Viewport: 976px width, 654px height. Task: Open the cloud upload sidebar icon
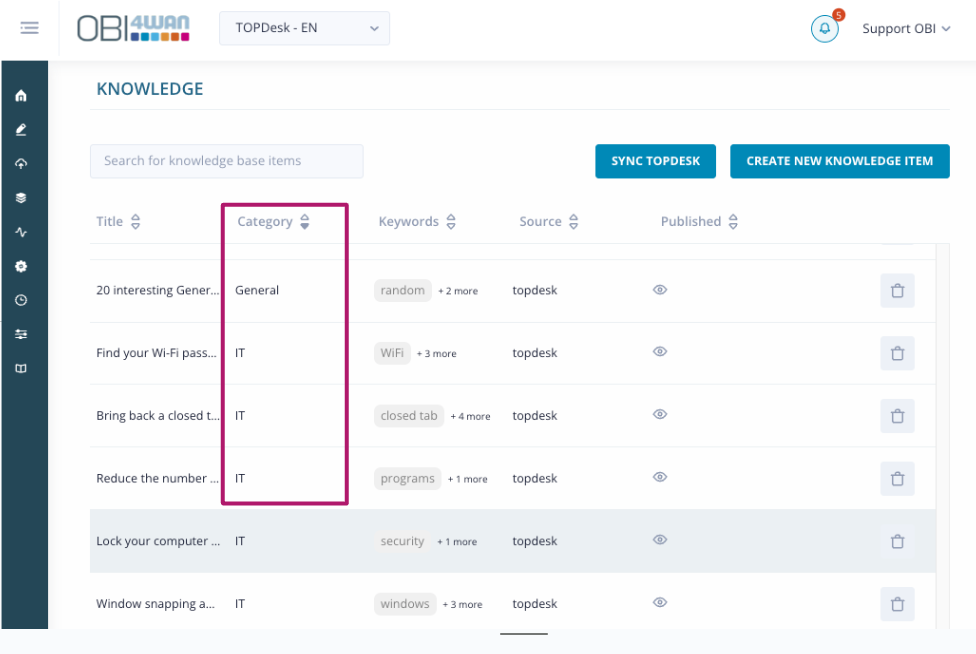click(21, 164)
